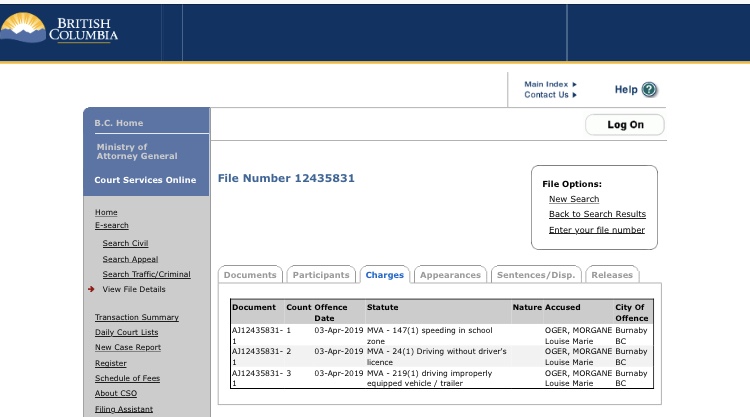Click statute 'speeding in school zone'
Image resolution: width=750 pixels, height=417 pixels.
pos(430,335)
